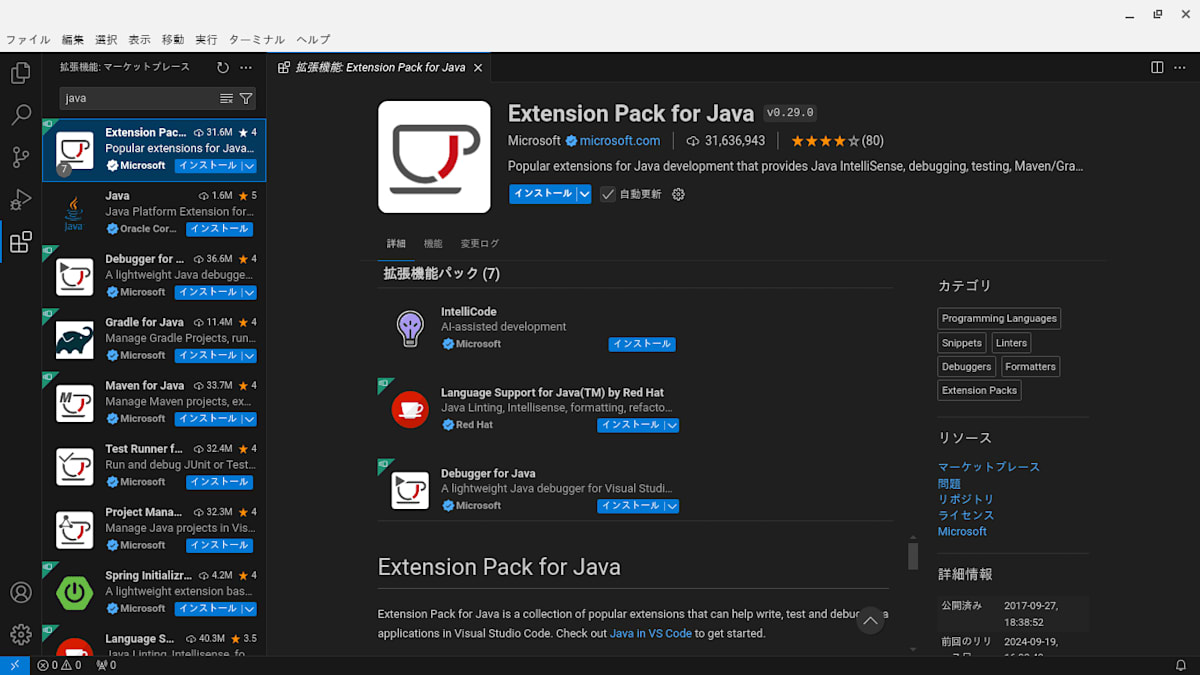Open the Run and Debug view
The image size is (1200, 675).
(20, 199)
